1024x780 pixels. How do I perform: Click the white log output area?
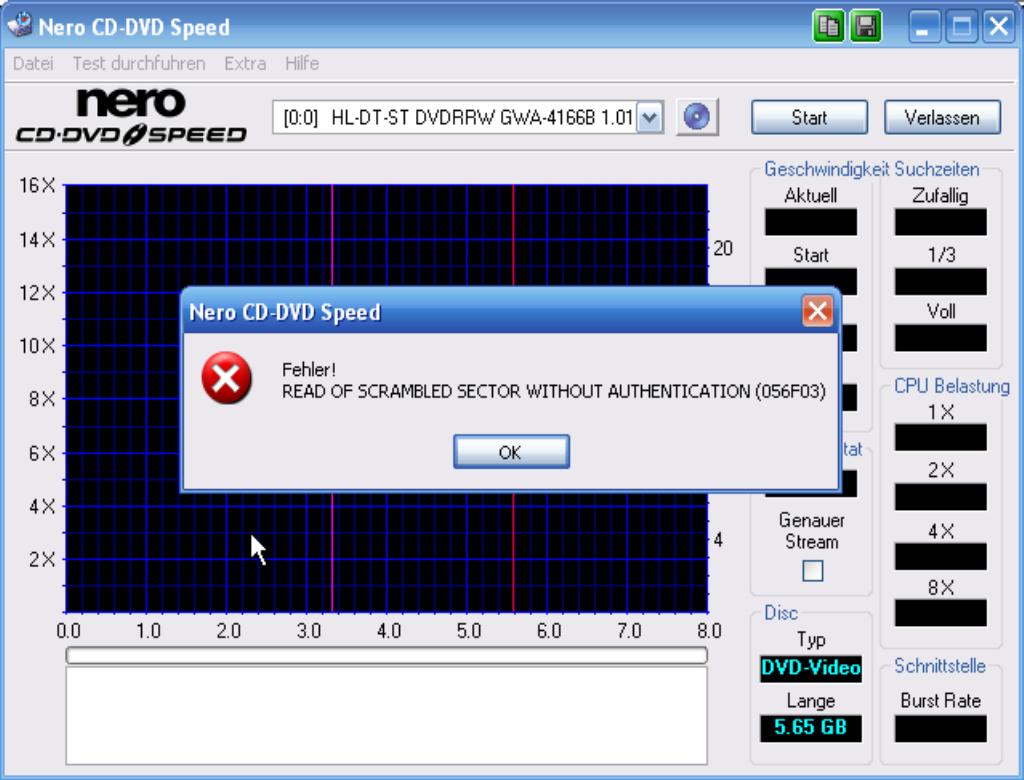(387, 715)
